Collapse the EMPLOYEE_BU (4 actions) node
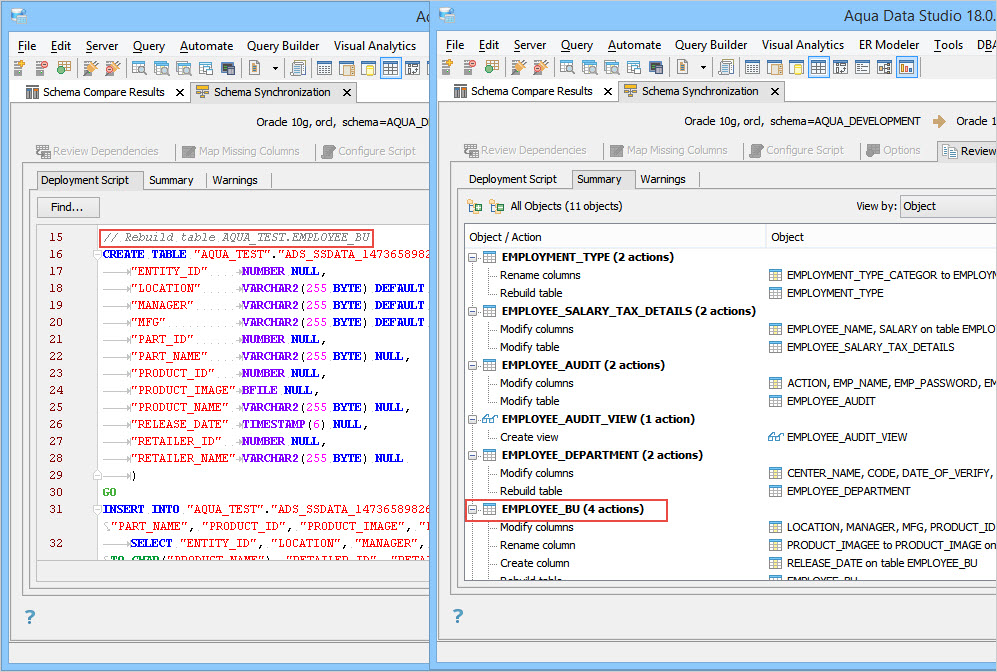 (473, 509)
